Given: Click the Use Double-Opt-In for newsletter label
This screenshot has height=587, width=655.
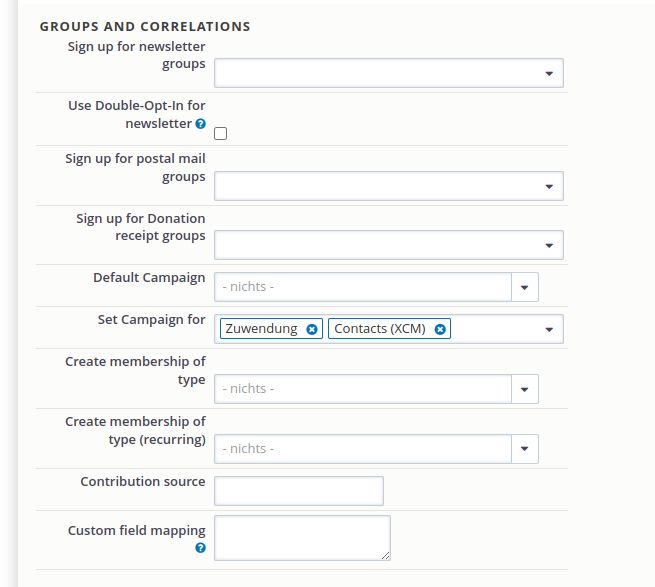Looking at the screenshot, I should tap(137, 114).
